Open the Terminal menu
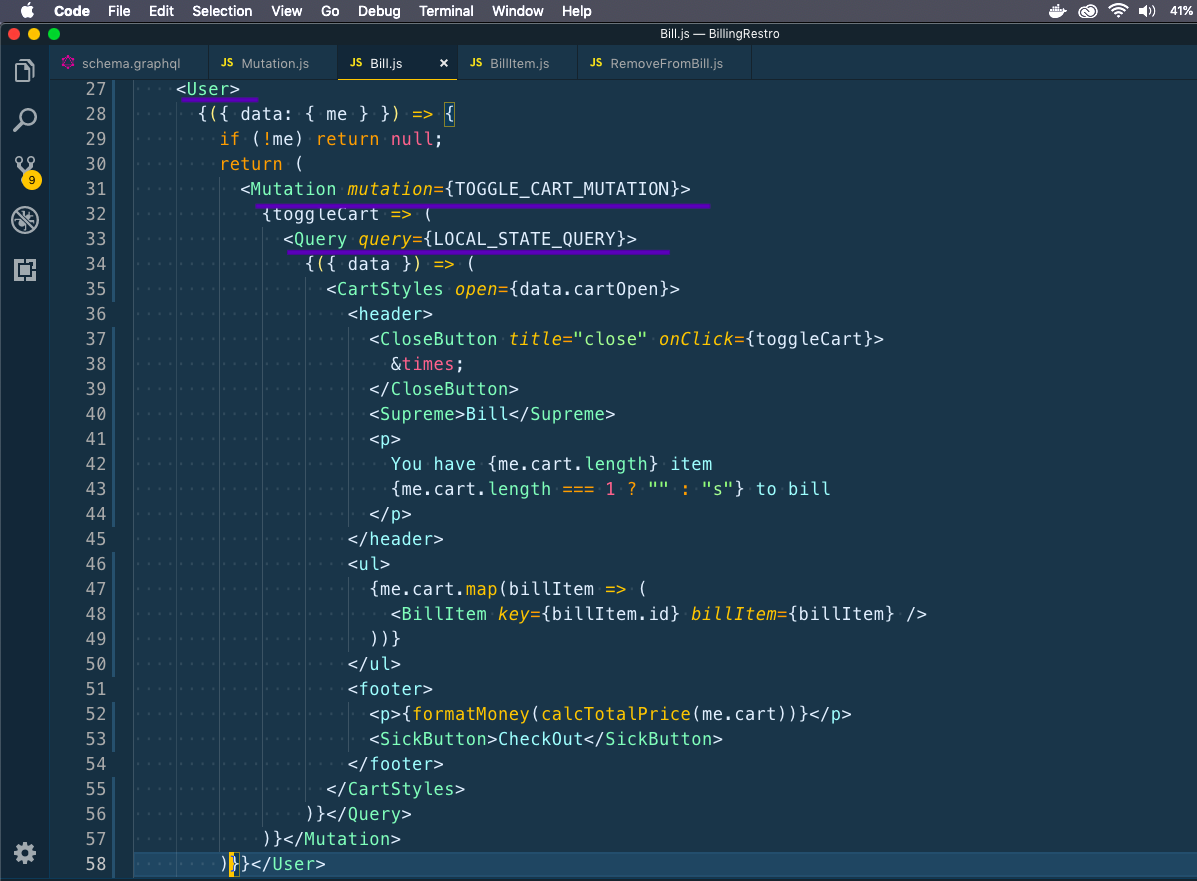1197x881 pixels. click(446, 11)
